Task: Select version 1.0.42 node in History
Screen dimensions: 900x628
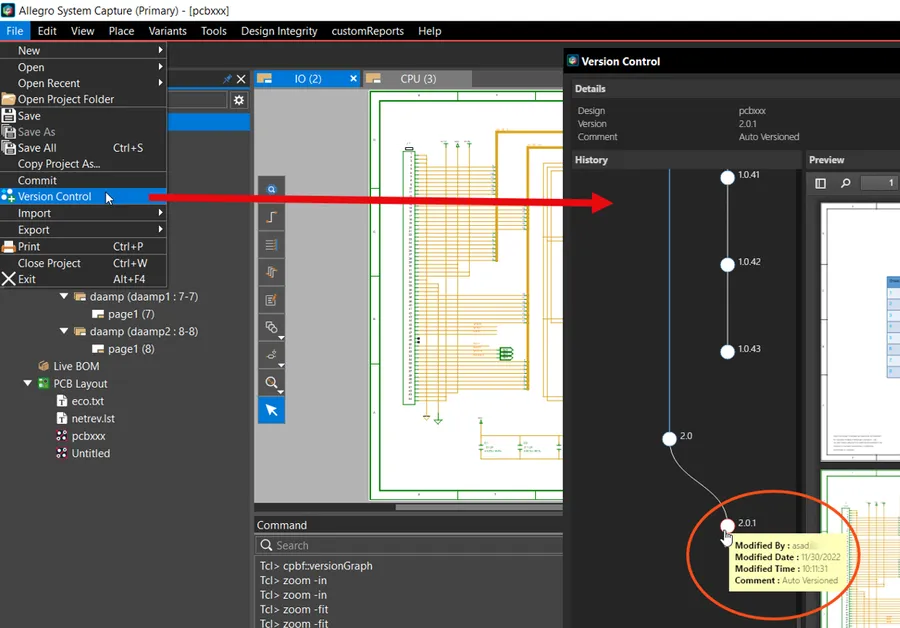Action: (727, 265)
